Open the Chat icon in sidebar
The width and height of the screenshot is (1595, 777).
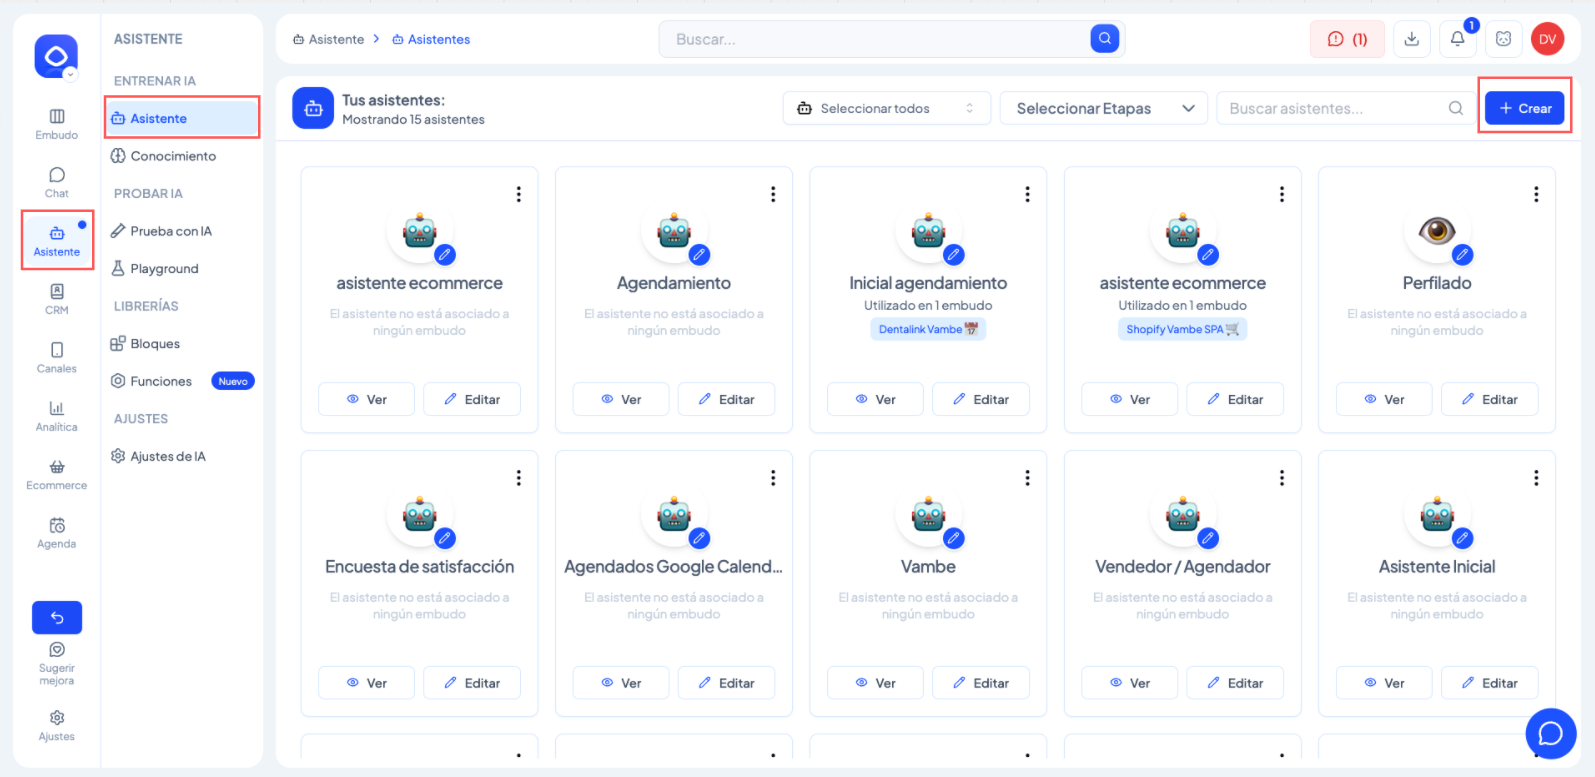[x=57, y=182]
